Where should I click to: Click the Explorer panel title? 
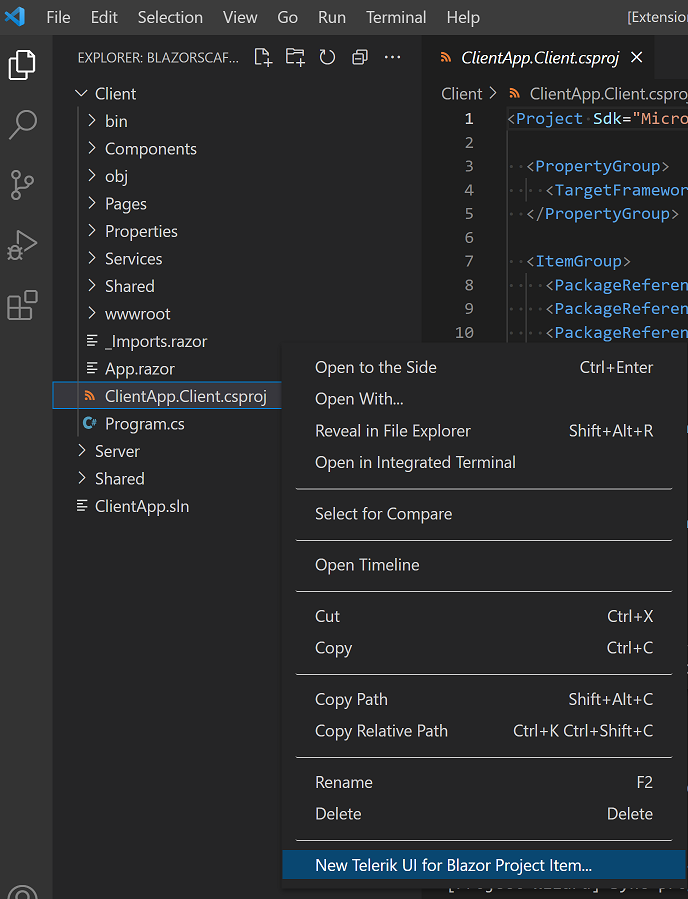pyautogui.click(x=158, y=58)
